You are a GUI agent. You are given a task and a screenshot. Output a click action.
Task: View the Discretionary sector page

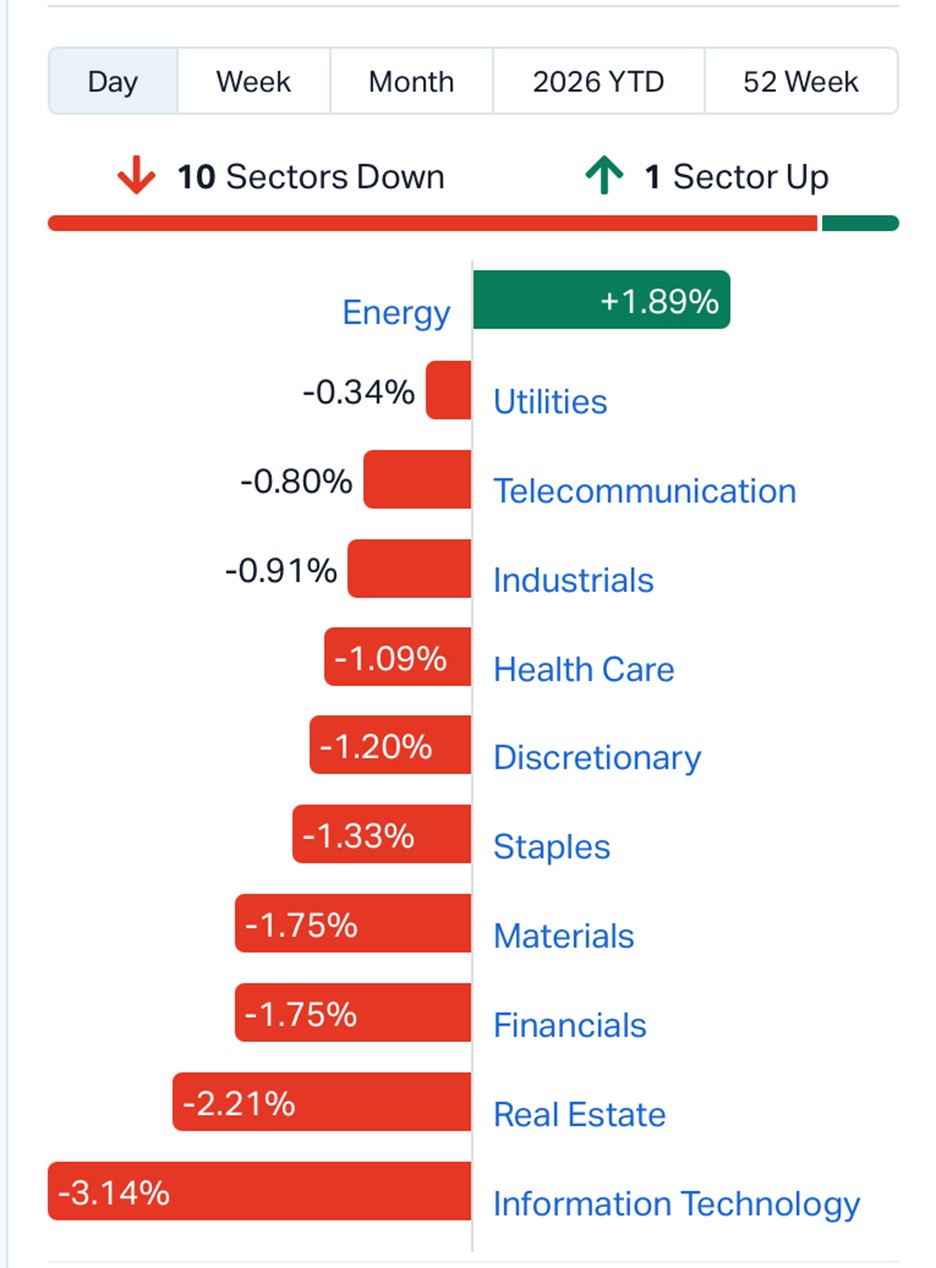click(597, 758)
